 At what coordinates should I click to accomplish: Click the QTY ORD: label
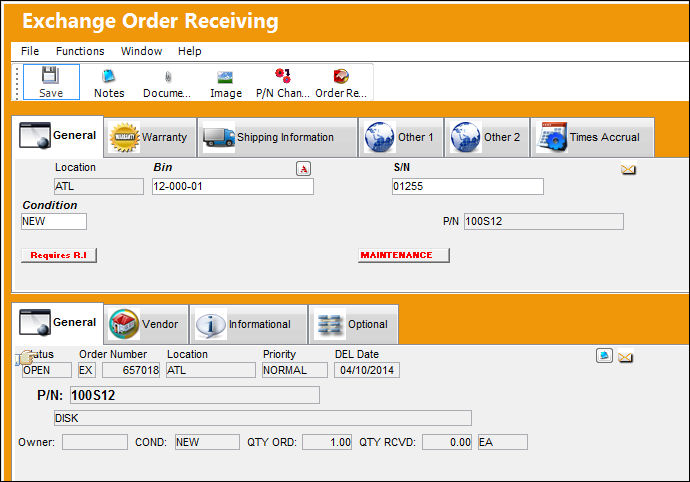point(272,442)
